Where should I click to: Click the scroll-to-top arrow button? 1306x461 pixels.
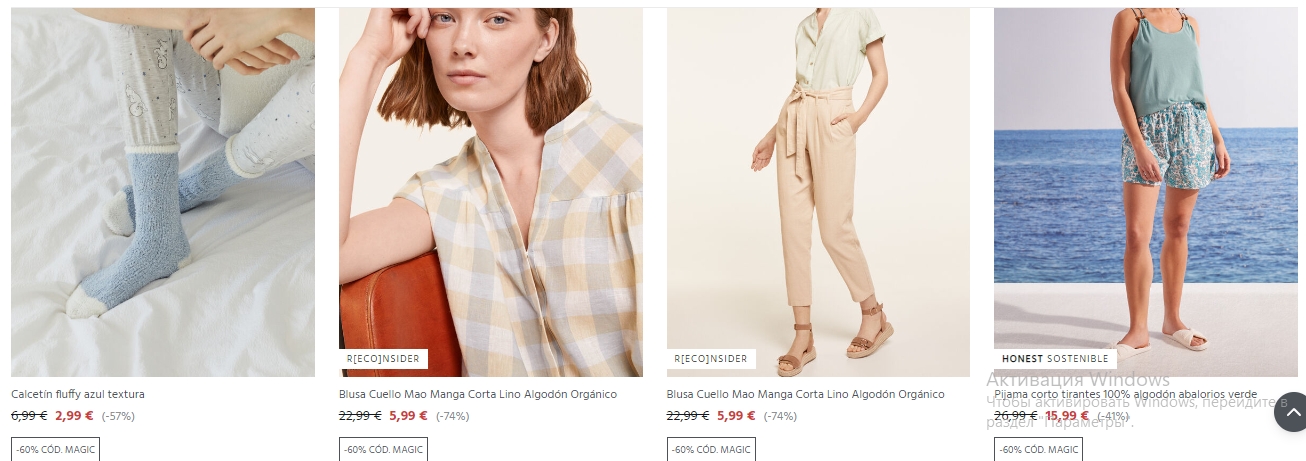tap(1290, 412)
